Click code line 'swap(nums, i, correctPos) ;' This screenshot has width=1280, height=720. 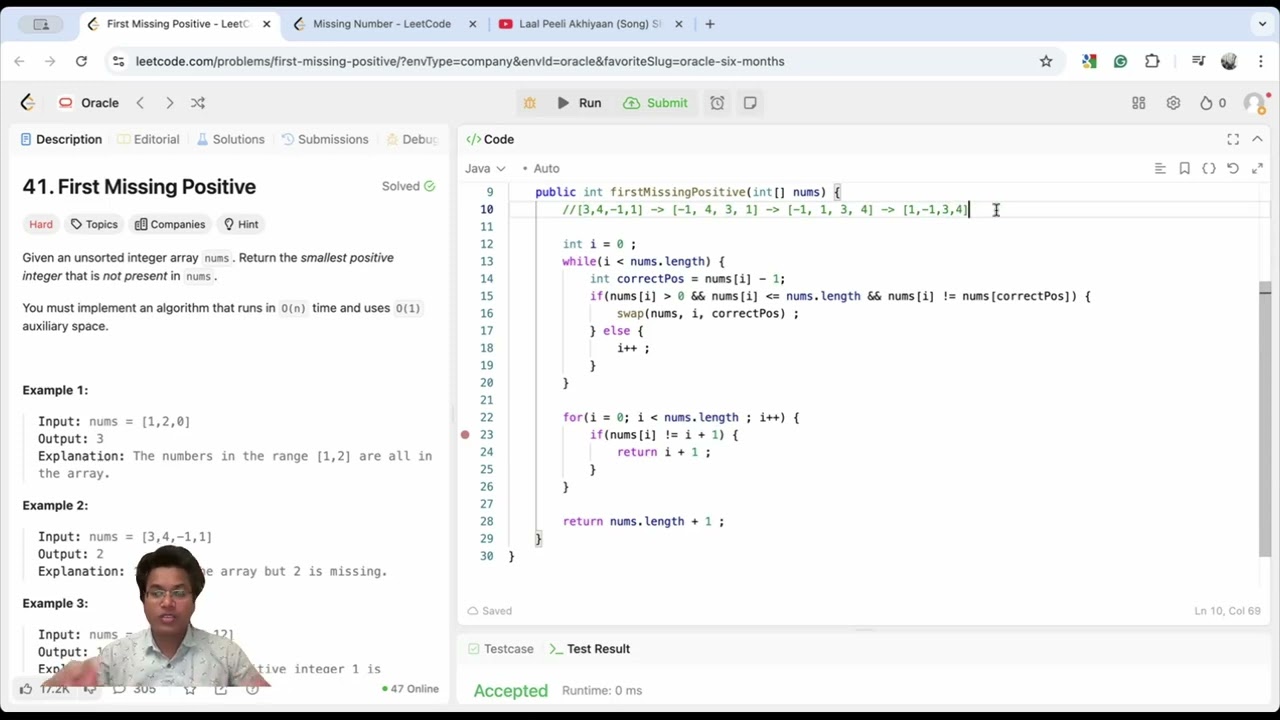(x=708, y=313)
